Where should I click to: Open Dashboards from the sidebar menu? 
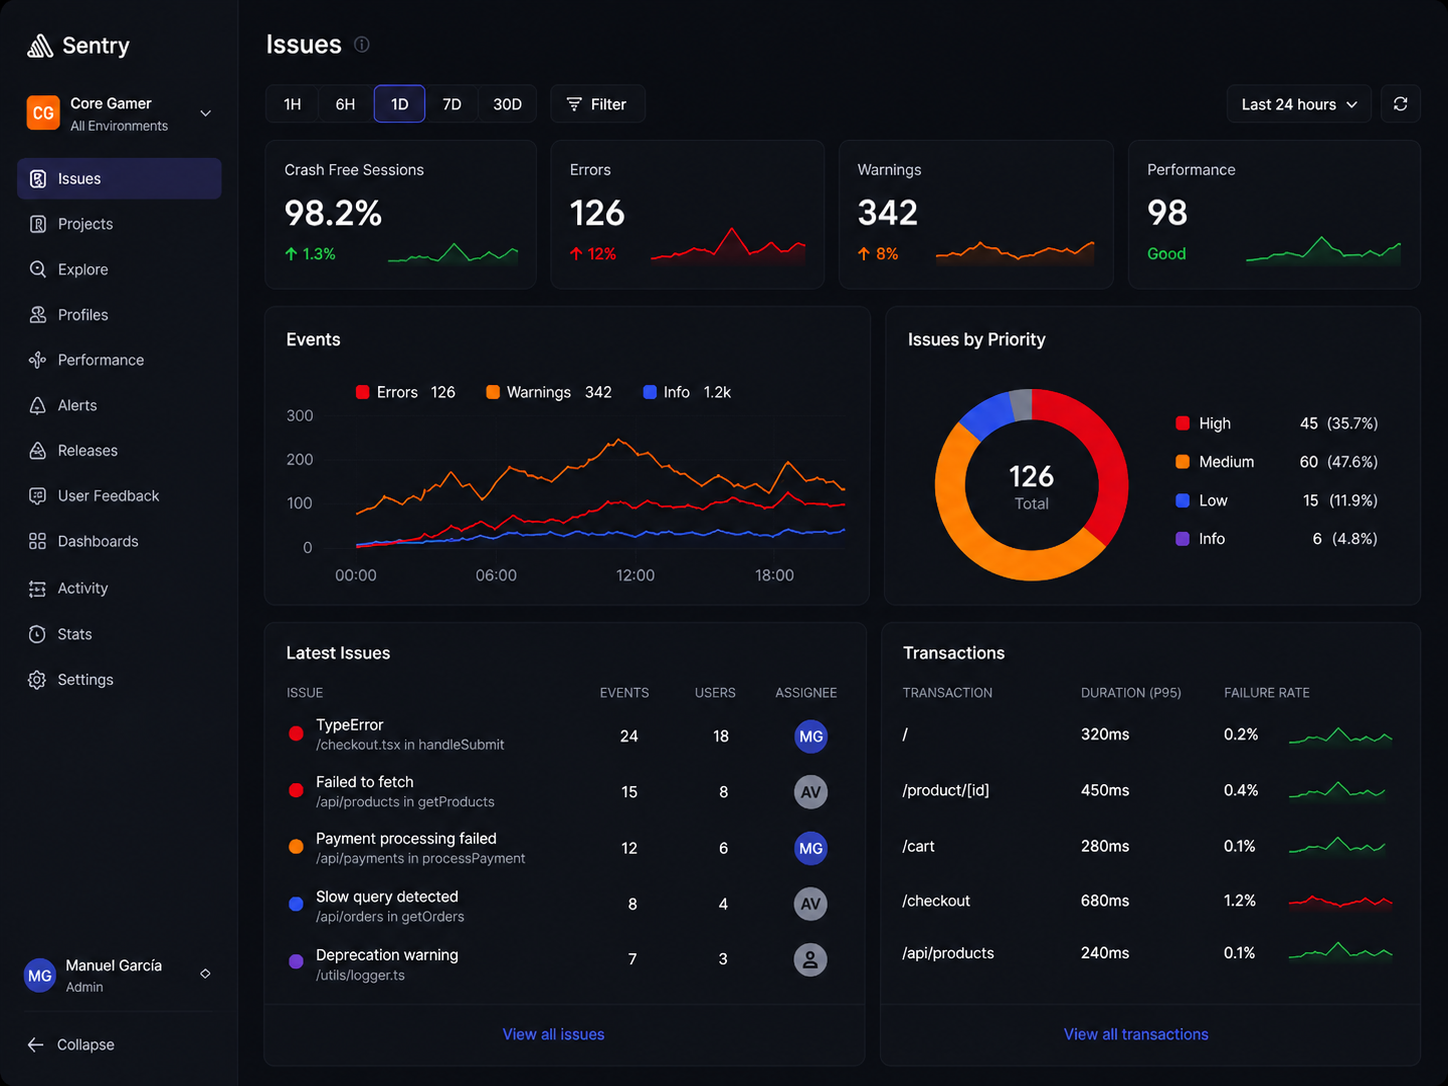click(119, 541)
